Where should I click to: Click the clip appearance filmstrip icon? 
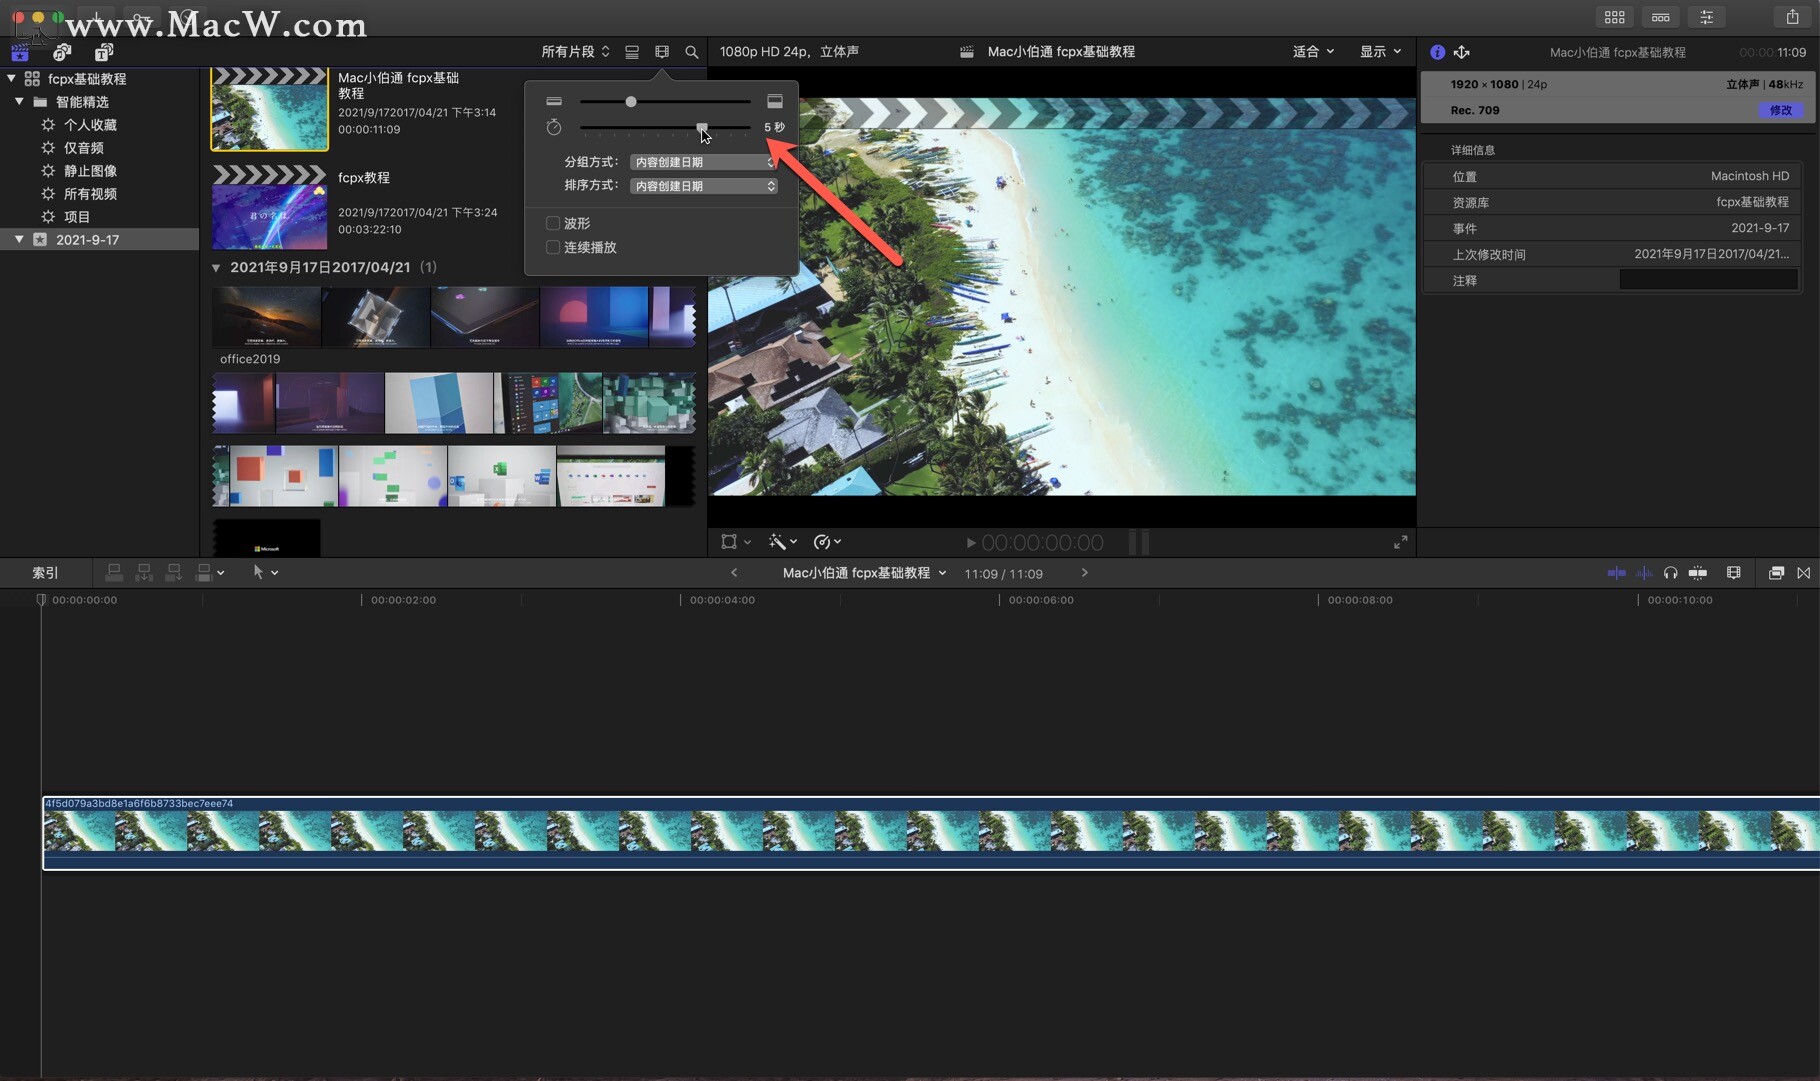click(x=662, y=52)
